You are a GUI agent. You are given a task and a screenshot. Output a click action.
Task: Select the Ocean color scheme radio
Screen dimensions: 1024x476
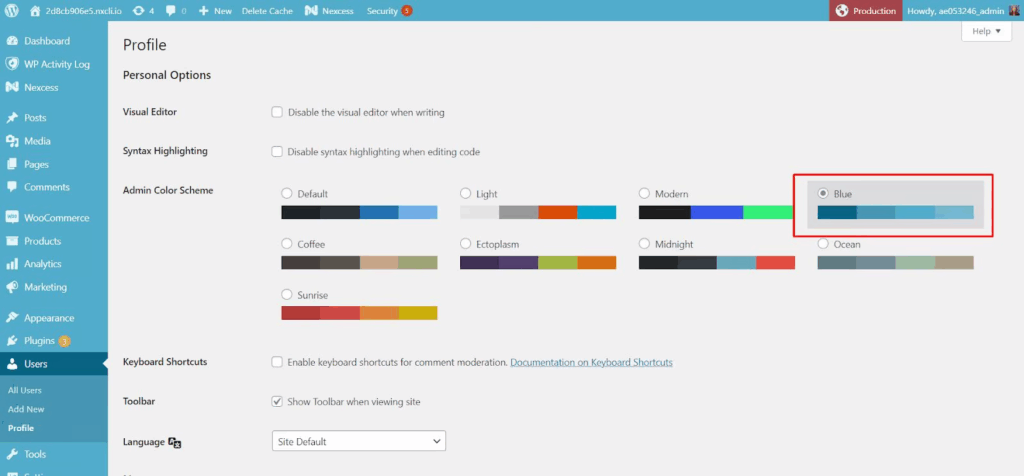pos(823,244)
